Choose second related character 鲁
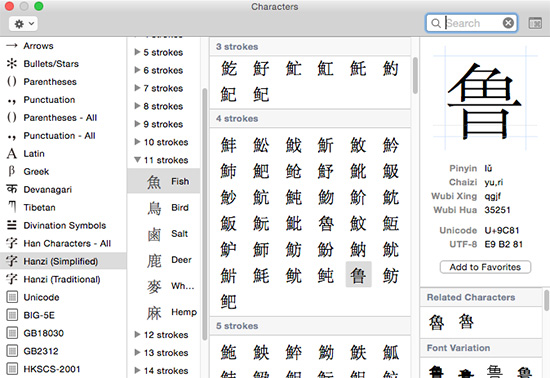 click(x=466, y=322)
